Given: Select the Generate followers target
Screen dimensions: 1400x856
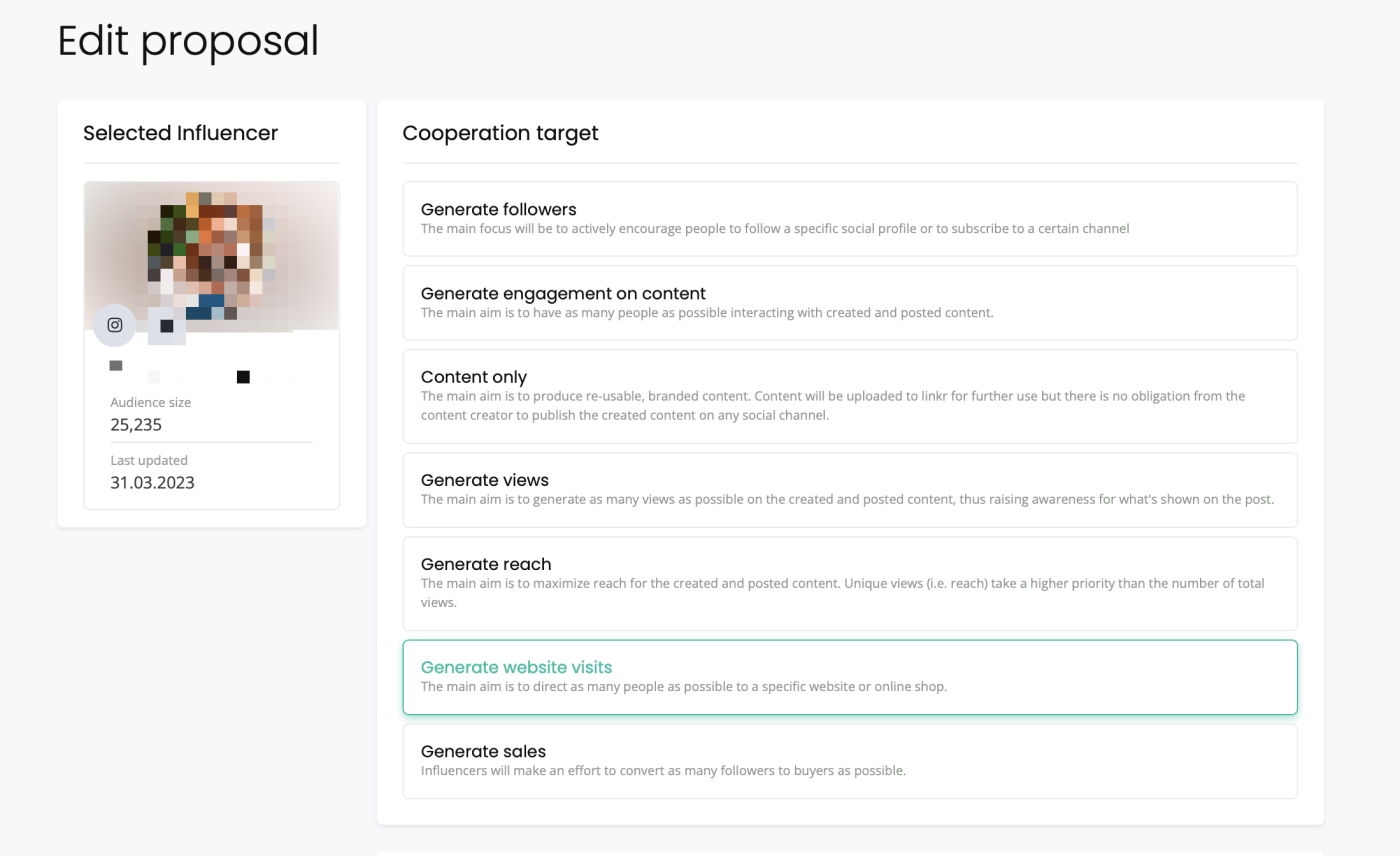Looking at the screenshot, I should click(x=850, y=219).
